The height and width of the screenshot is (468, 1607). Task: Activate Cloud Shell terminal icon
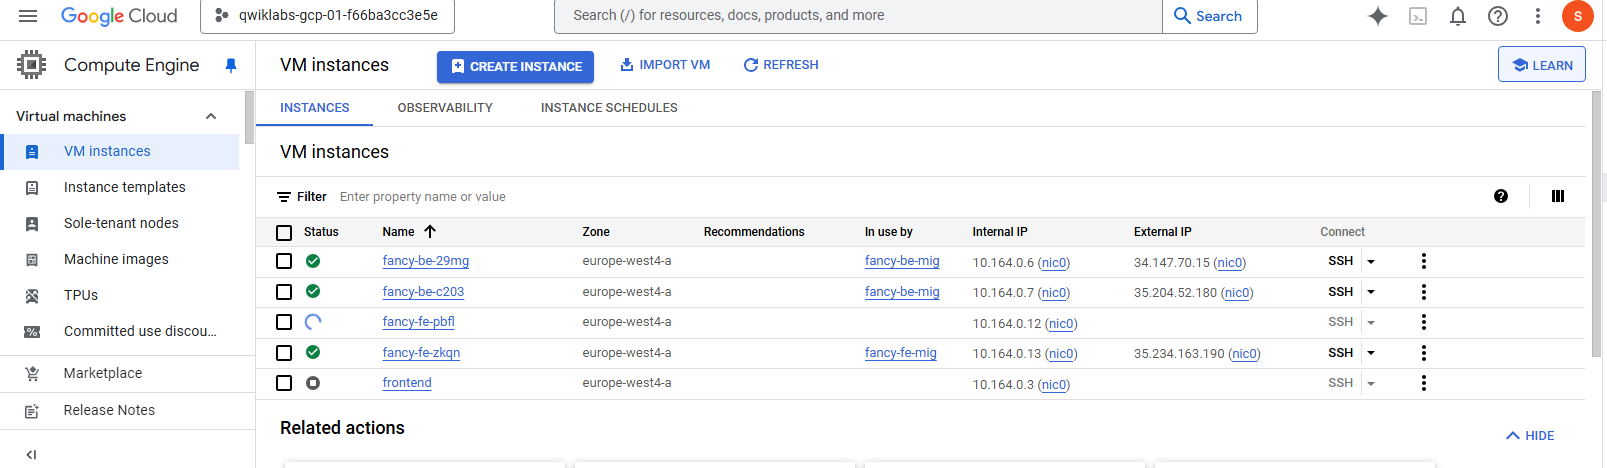tap(1418, 16)
